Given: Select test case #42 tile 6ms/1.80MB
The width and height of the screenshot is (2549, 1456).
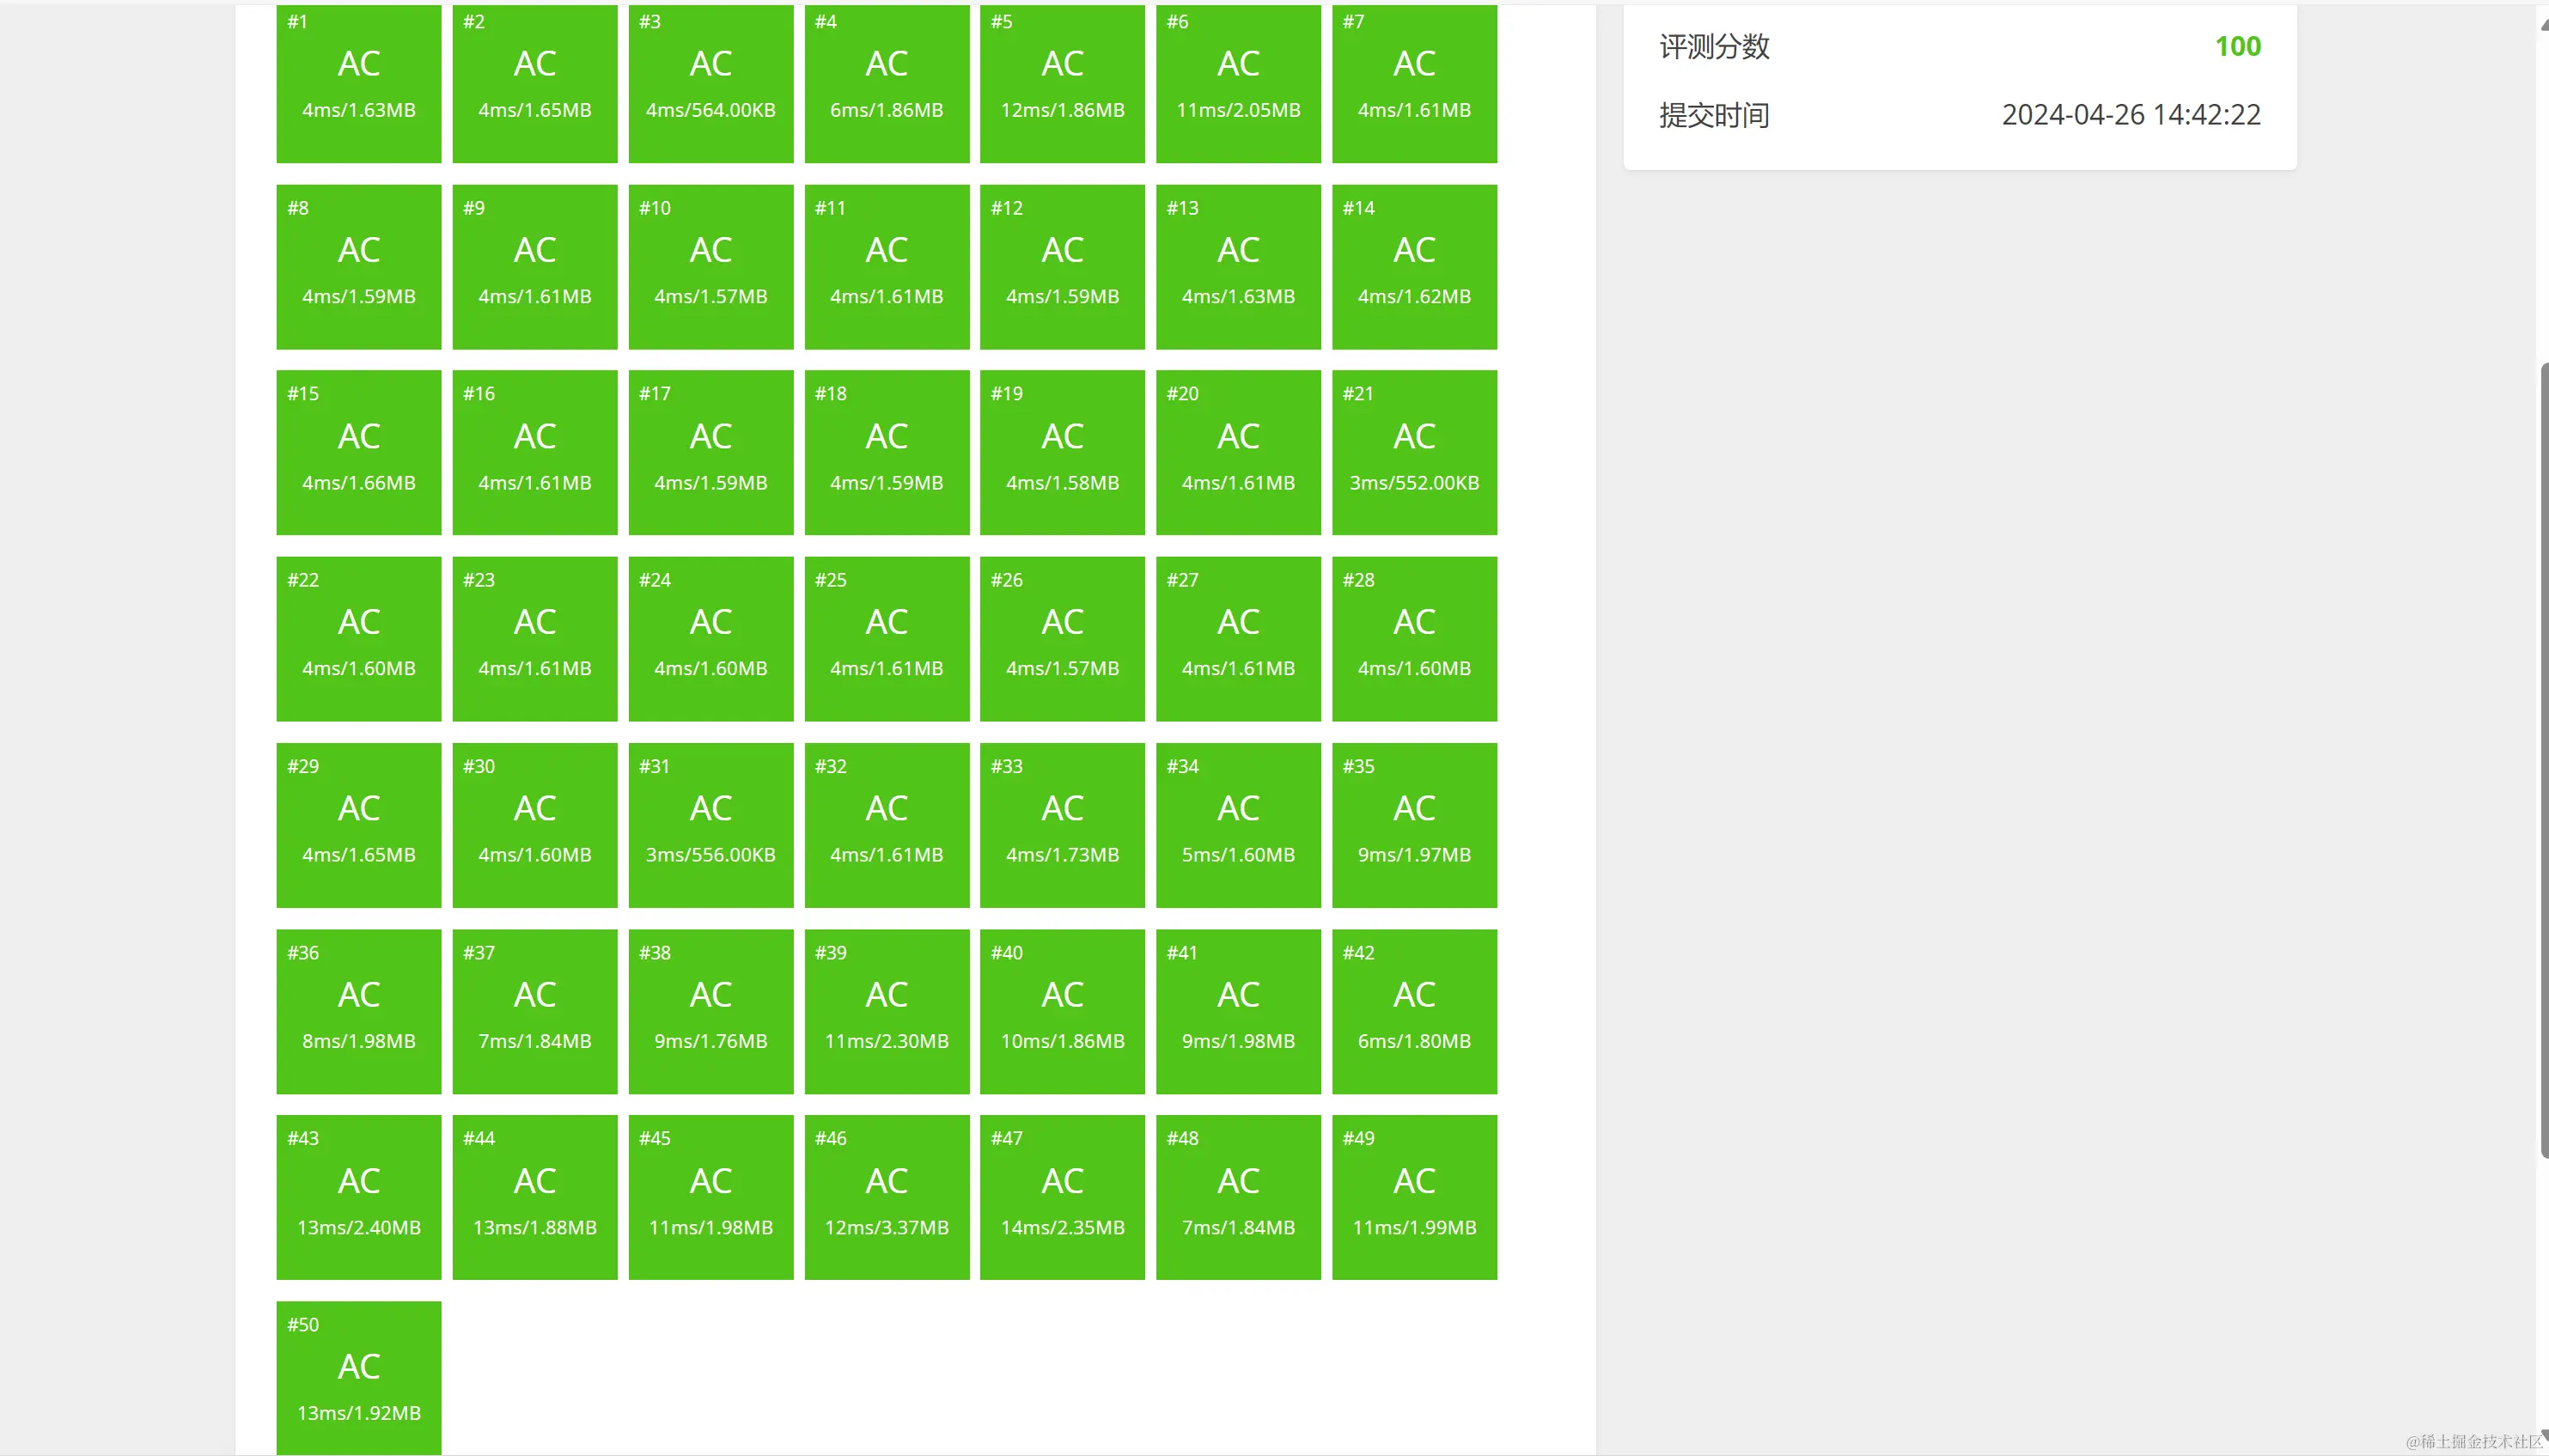Looking at the screenshot, I should pyautogui.click(x=1414, y=1011).
